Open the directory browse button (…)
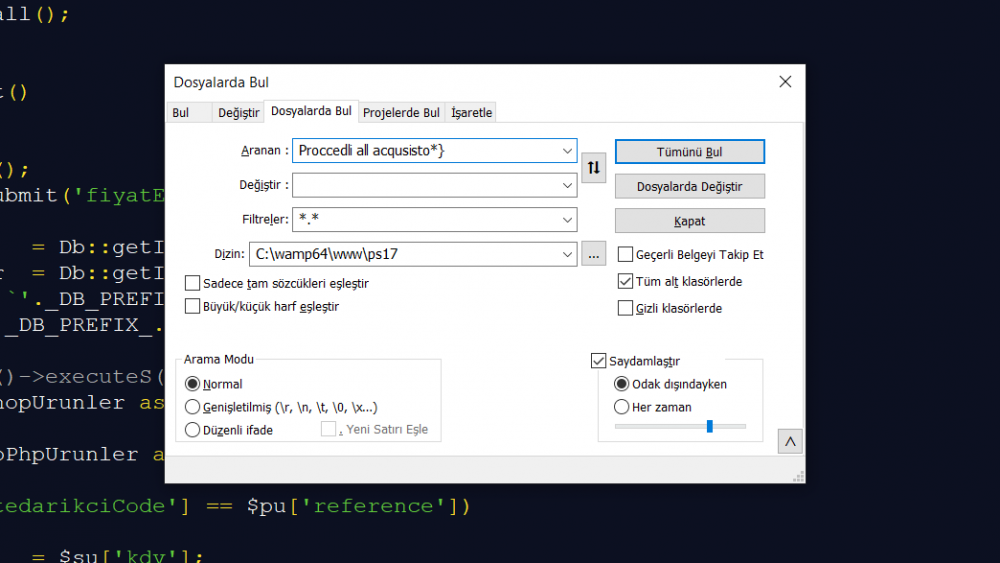Viewport: 1000px width, 563px height. 593,254
